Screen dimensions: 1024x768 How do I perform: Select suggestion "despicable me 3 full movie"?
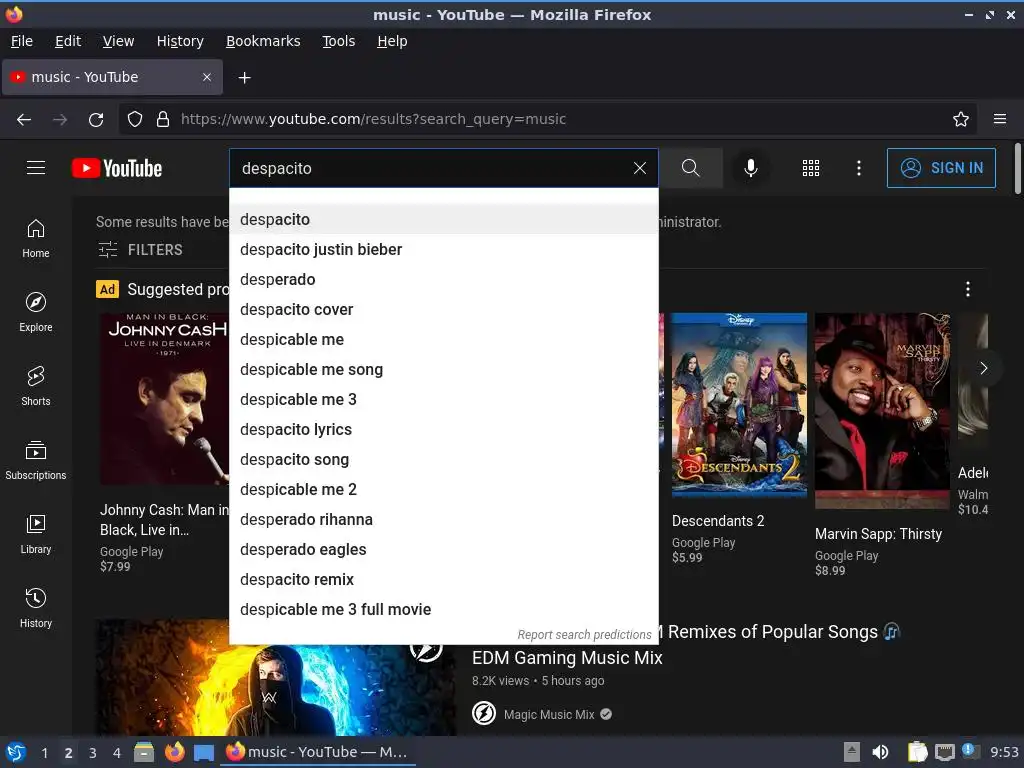pyautogui.click(x=444, y=610)
